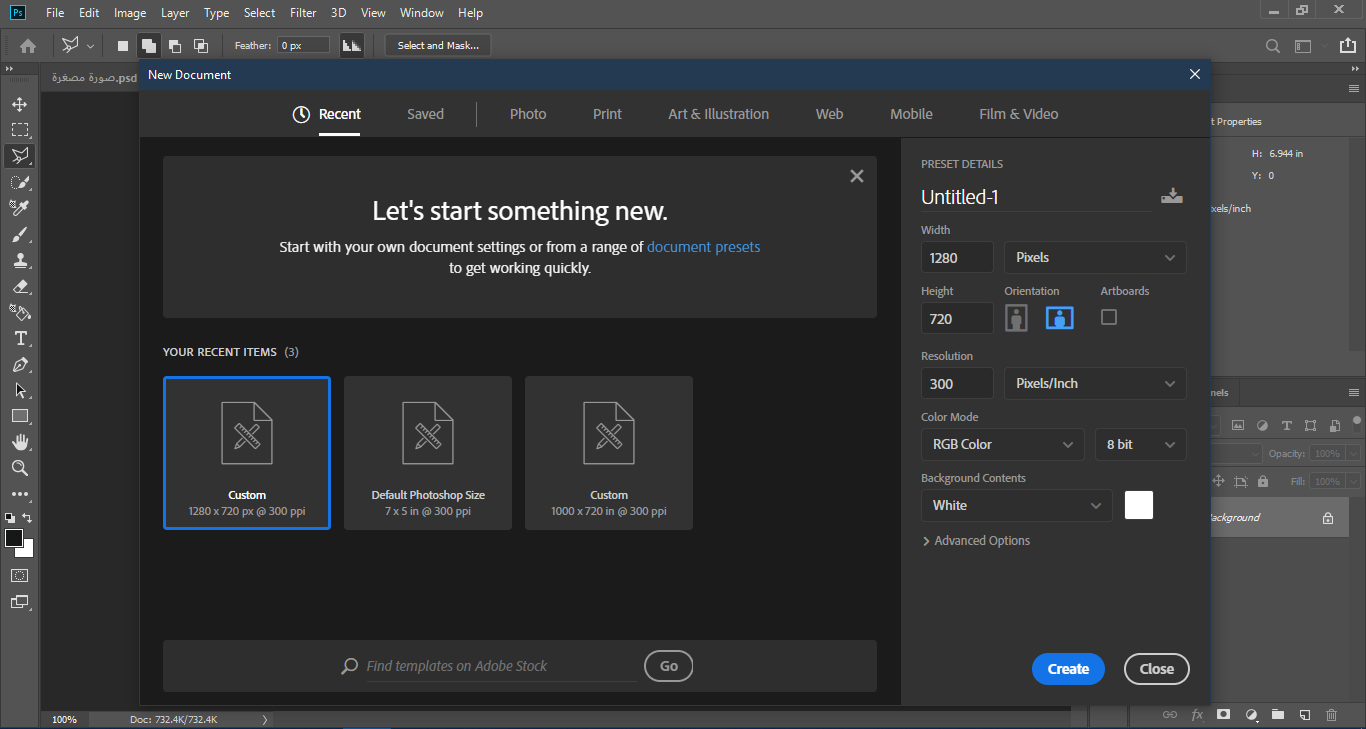Click the Go button for Adobe Stock
Screen dimensions: 1366x729
[x=669, y=666]
